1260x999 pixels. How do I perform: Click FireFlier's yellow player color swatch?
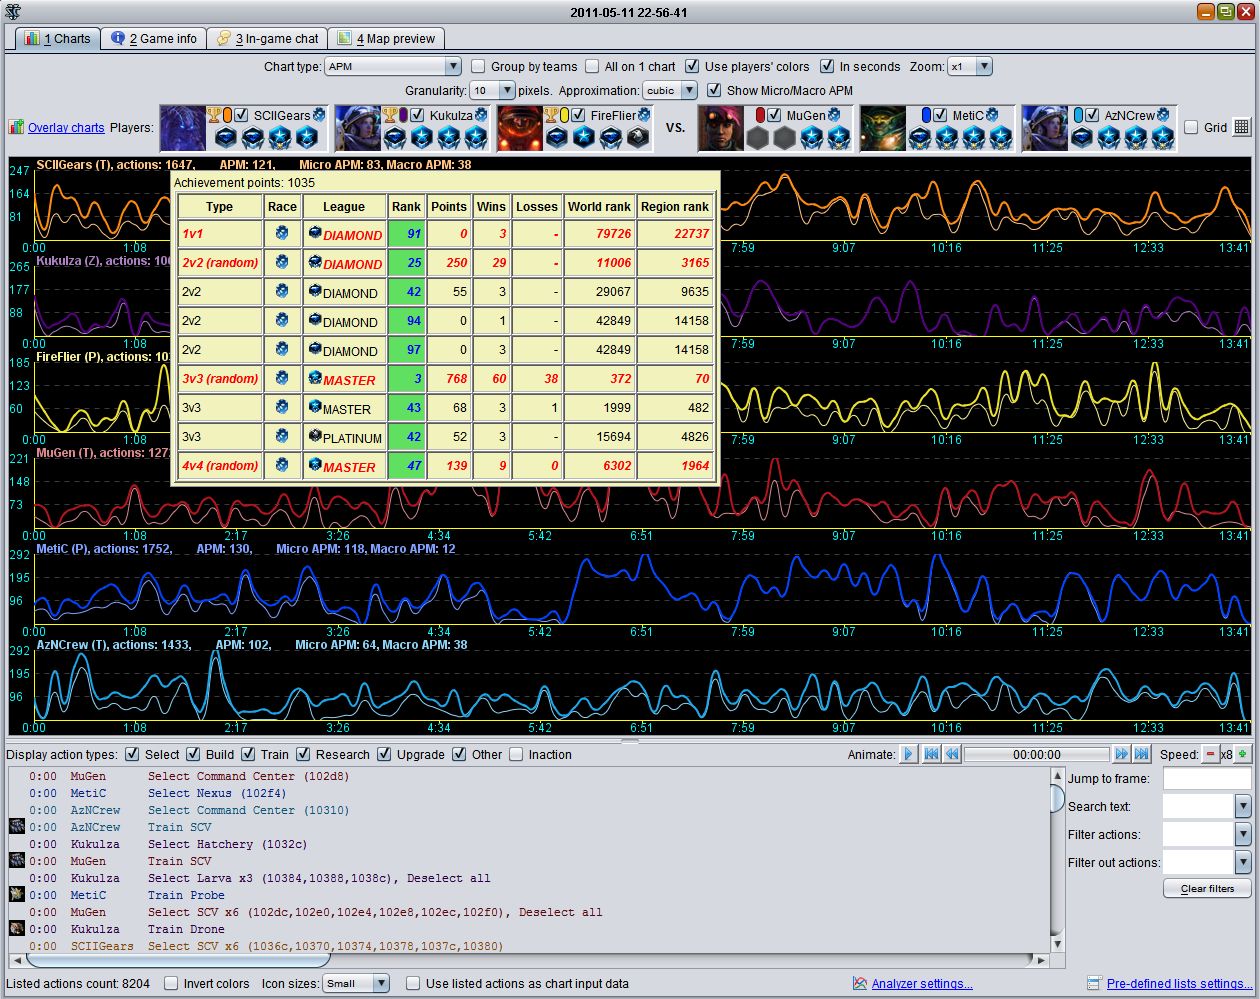(x=565, y=115)
